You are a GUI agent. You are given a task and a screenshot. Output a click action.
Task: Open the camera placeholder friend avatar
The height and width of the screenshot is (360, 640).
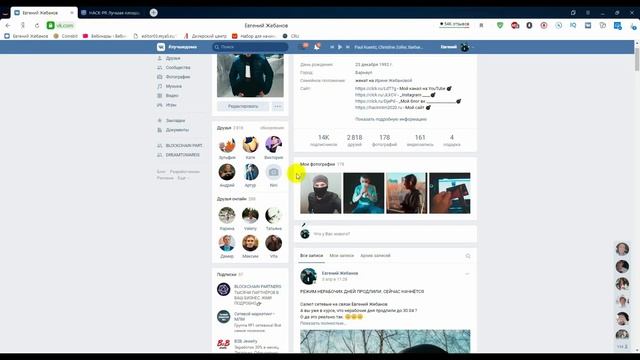click(273, 172)
